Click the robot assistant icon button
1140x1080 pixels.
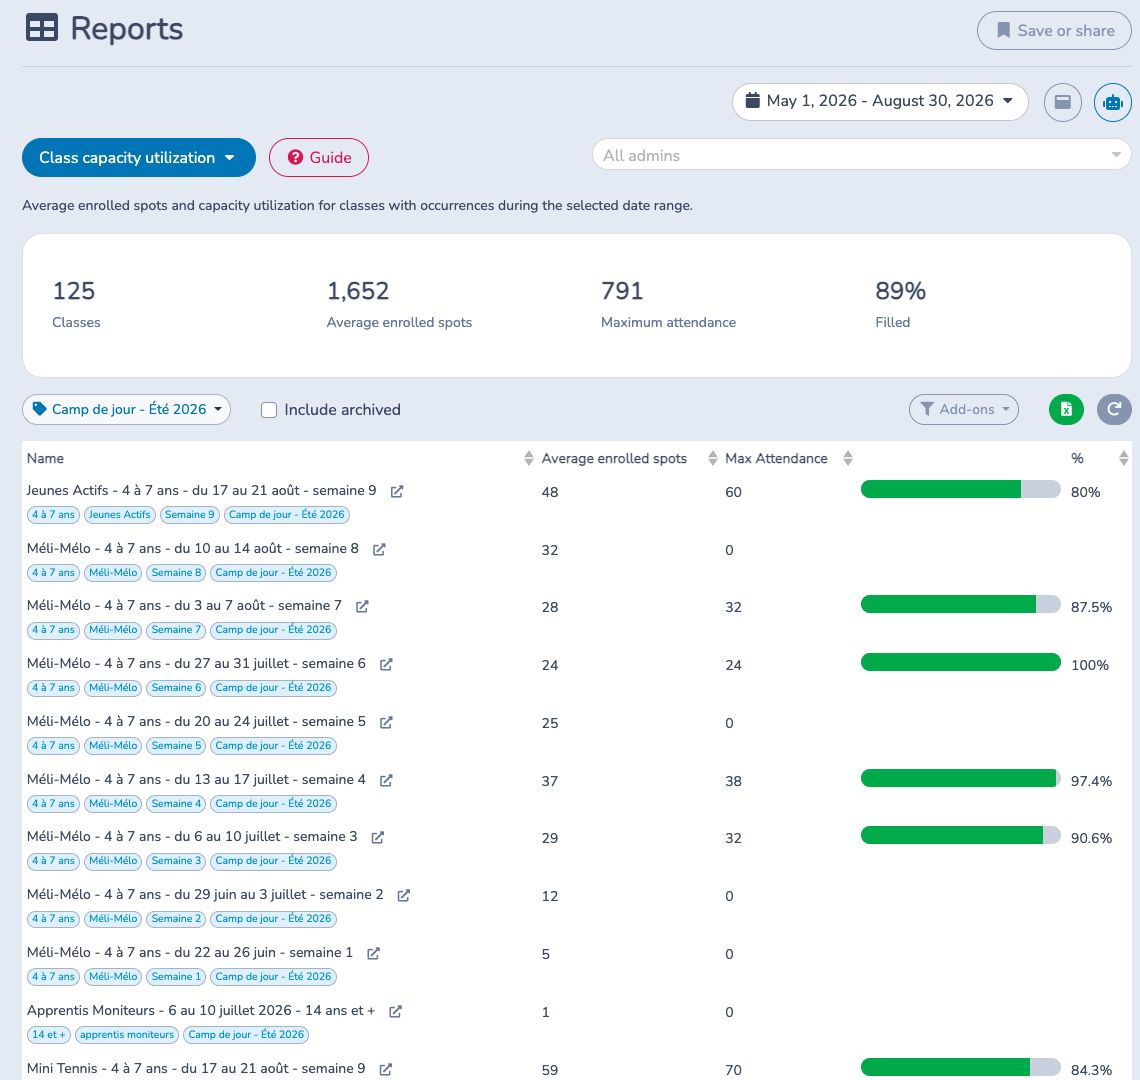[x=1112, y=103]
